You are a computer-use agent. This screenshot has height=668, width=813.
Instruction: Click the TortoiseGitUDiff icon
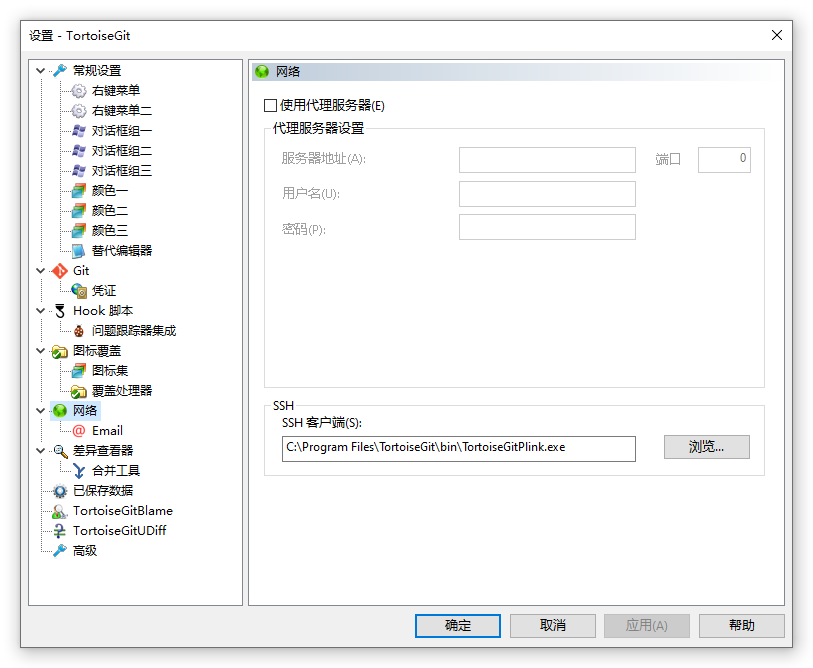point(60,531)
